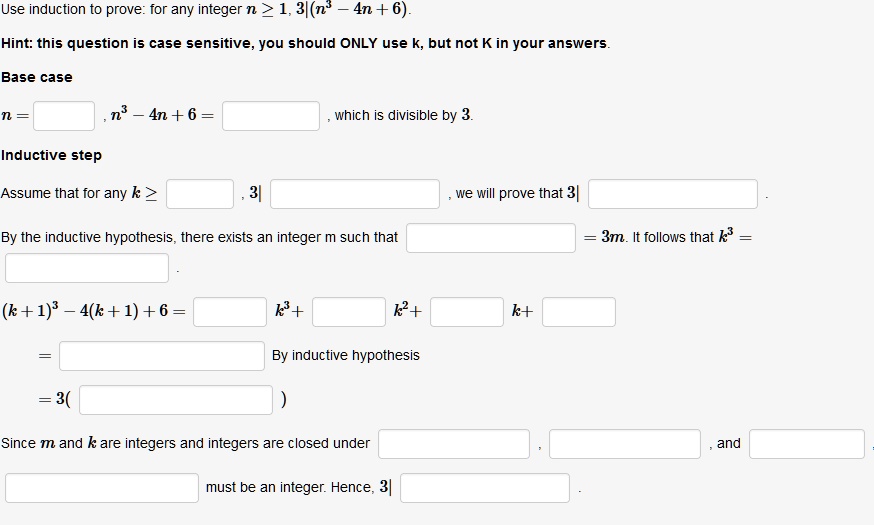
Task: Click the coefficient box before 'k+'
Action: 467,312
